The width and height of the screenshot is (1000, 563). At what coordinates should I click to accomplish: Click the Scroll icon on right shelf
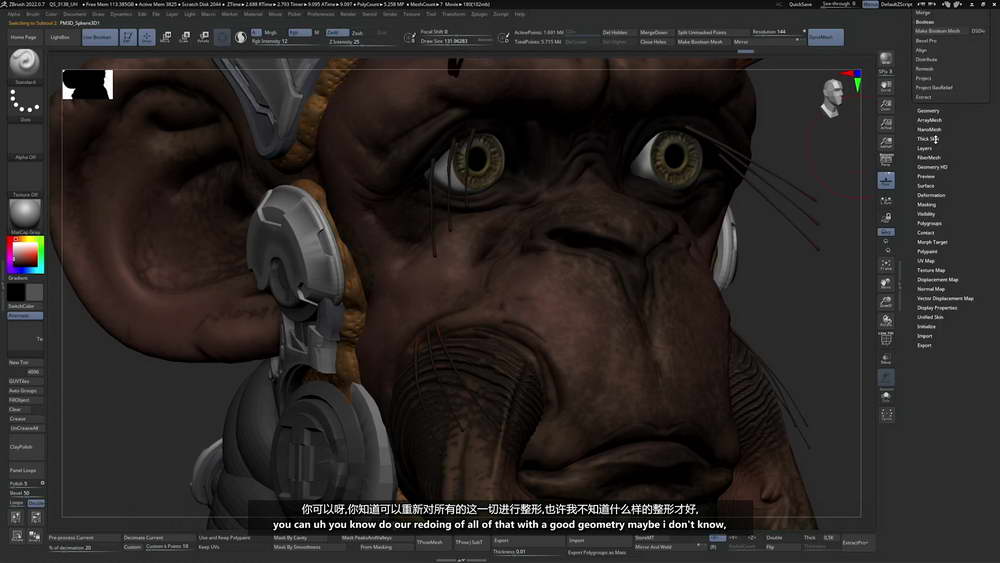pos(886,86)
